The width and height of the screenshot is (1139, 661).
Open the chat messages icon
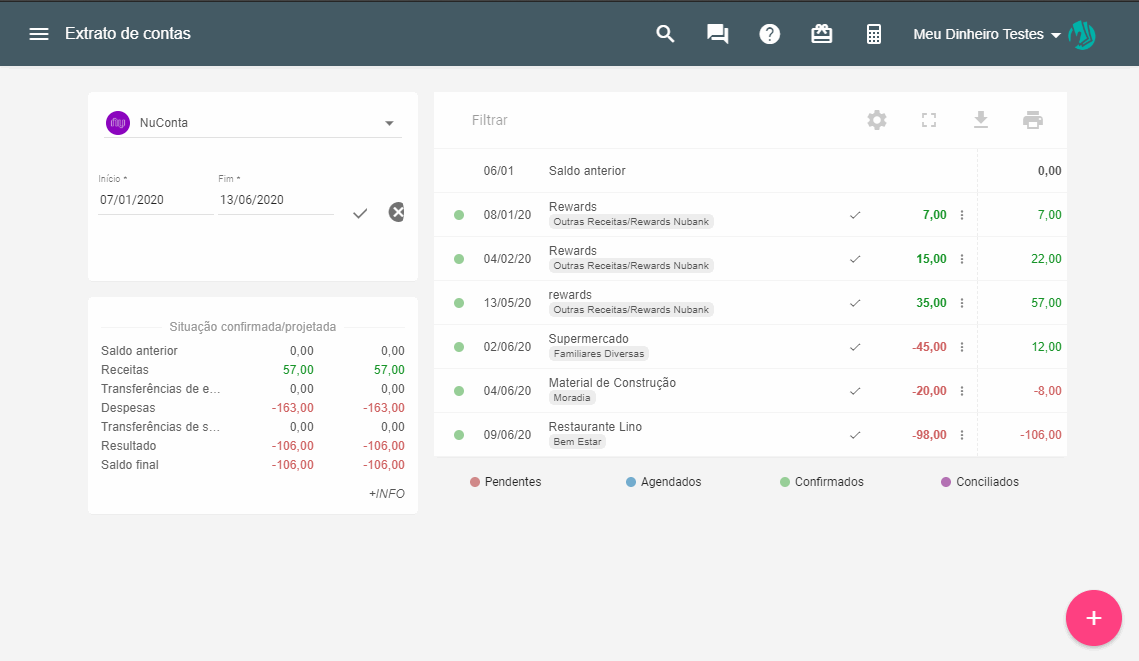coord(717,34)
